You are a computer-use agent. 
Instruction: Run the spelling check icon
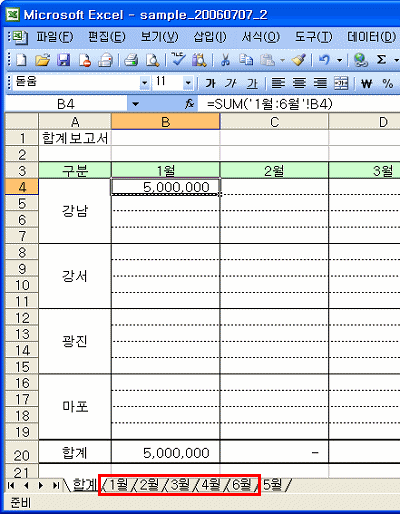click(x=178, y=59)
